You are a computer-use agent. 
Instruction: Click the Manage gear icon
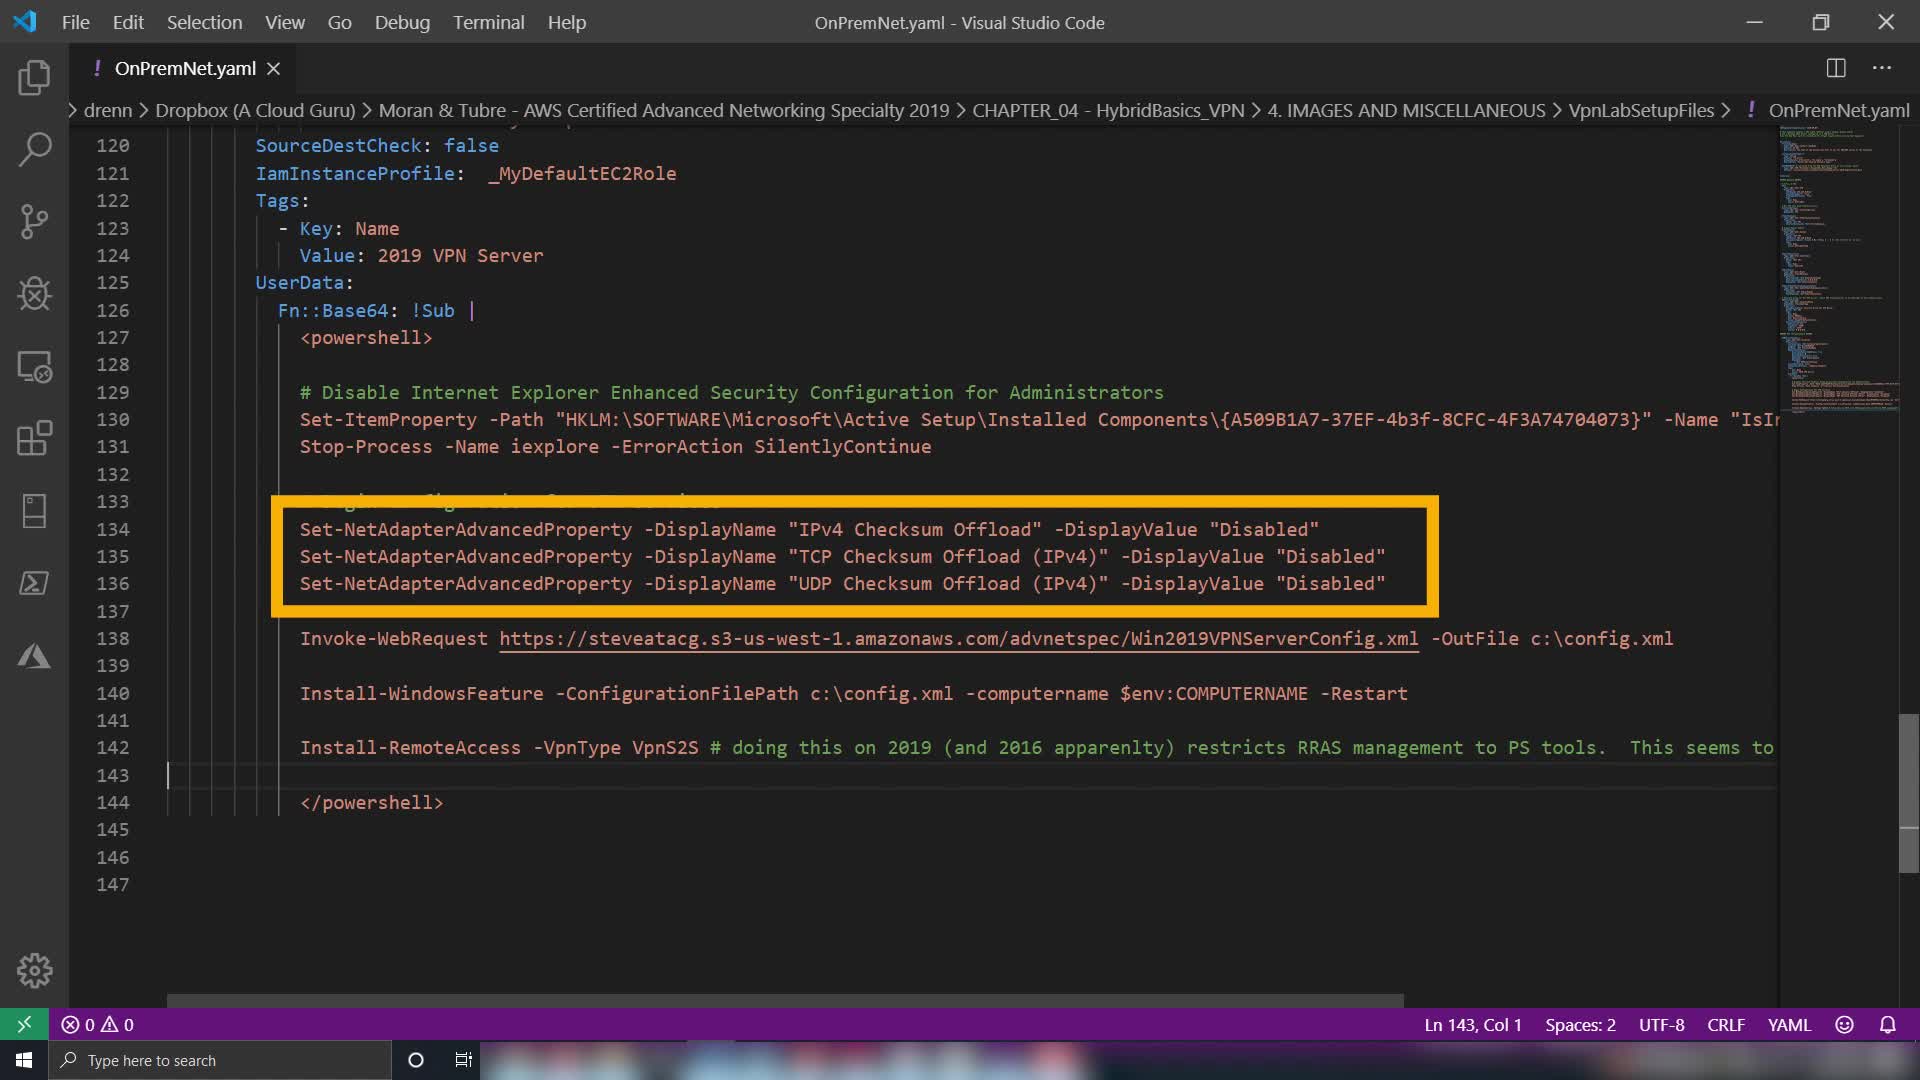[34, 970]
